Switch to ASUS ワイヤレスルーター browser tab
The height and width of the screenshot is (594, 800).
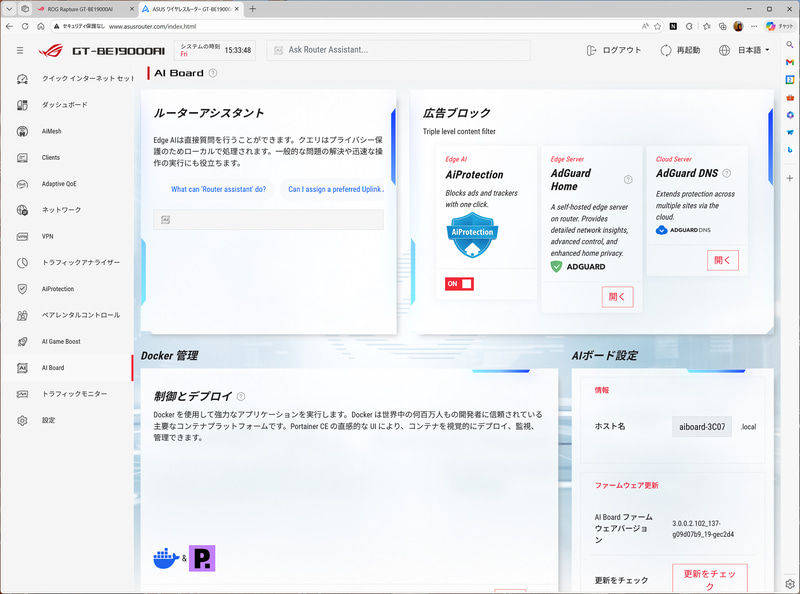coord(190,9)
